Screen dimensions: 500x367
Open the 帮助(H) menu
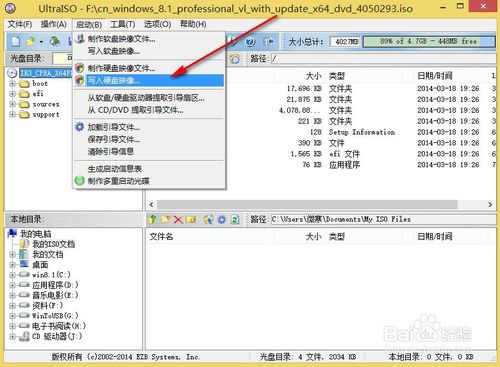[193, 24]
